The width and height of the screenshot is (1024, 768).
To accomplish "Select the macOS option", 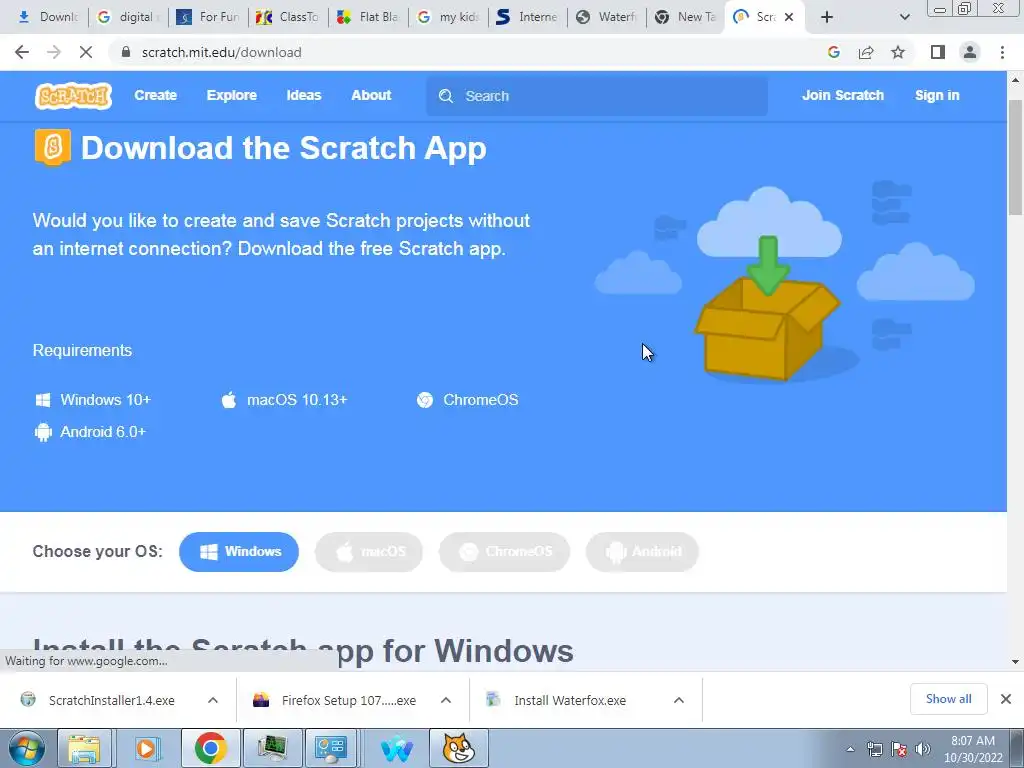I will coord(369,552).
